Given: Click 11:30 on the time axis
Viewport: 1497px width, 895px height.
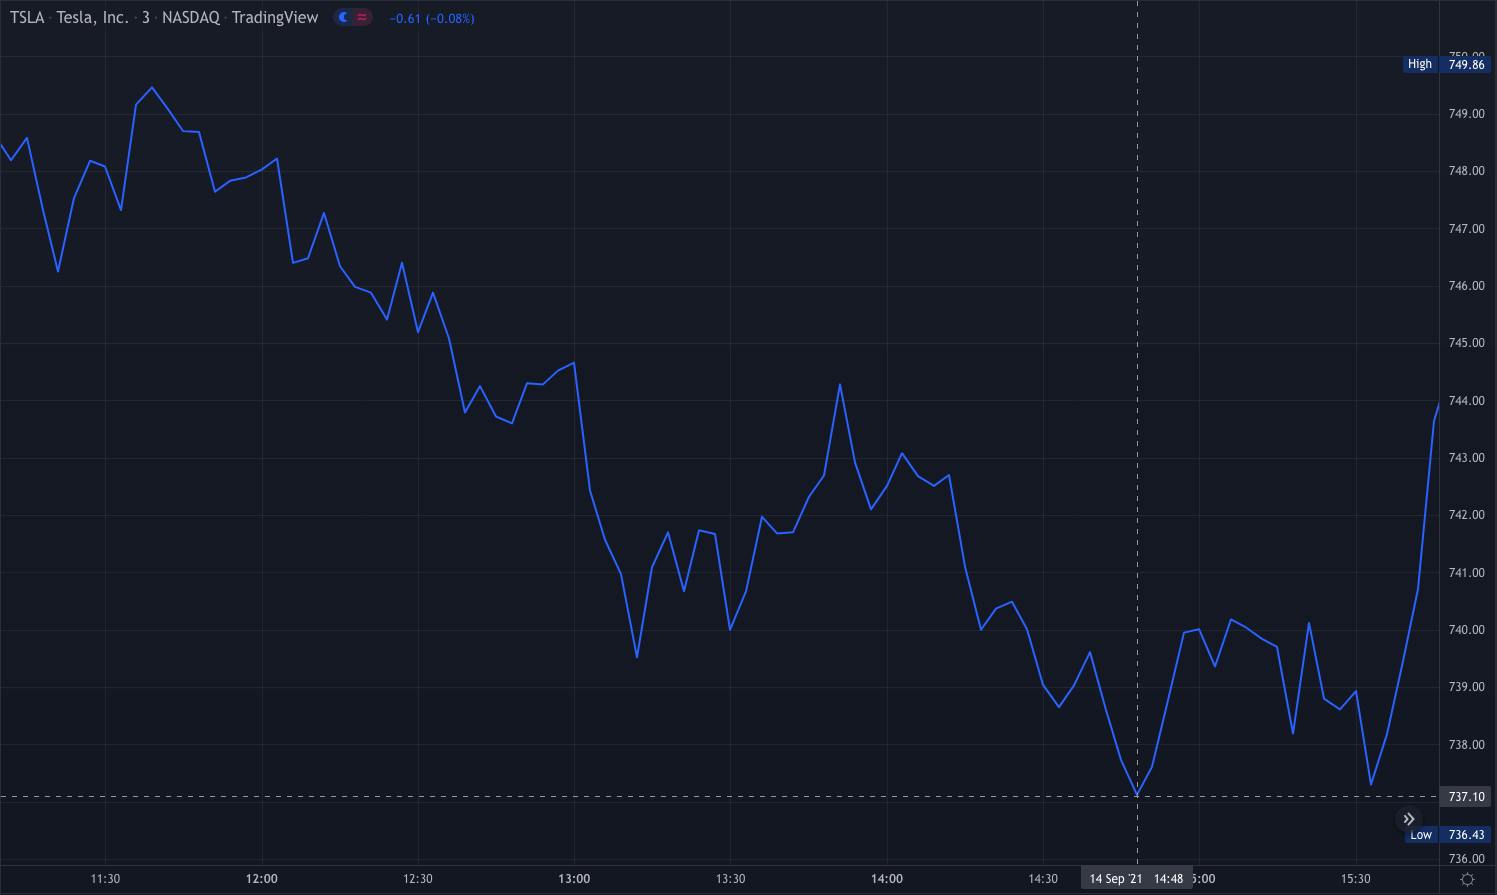Looking at the screenshot, I should click(x=105, y=879).
